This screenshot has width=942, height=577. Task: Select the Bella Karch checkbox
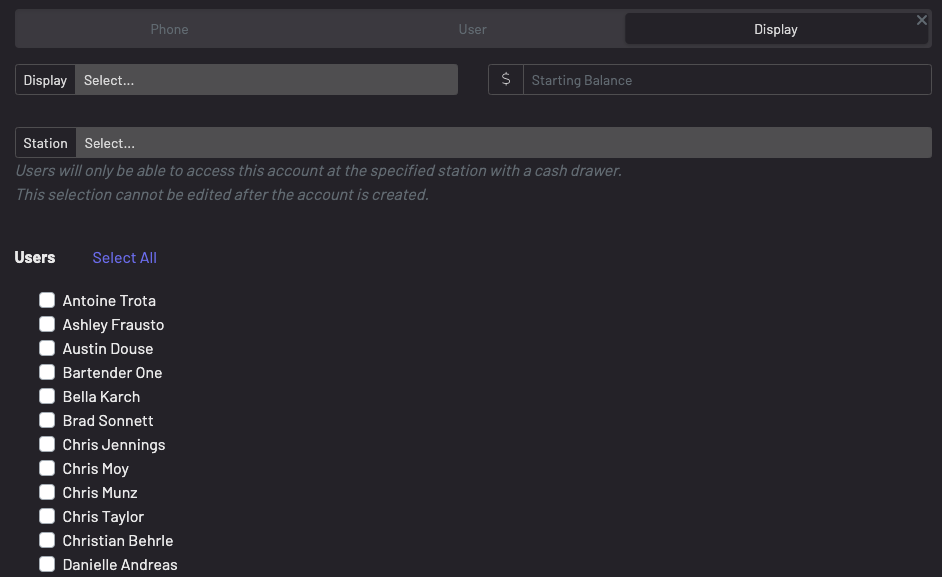[47, 396]
